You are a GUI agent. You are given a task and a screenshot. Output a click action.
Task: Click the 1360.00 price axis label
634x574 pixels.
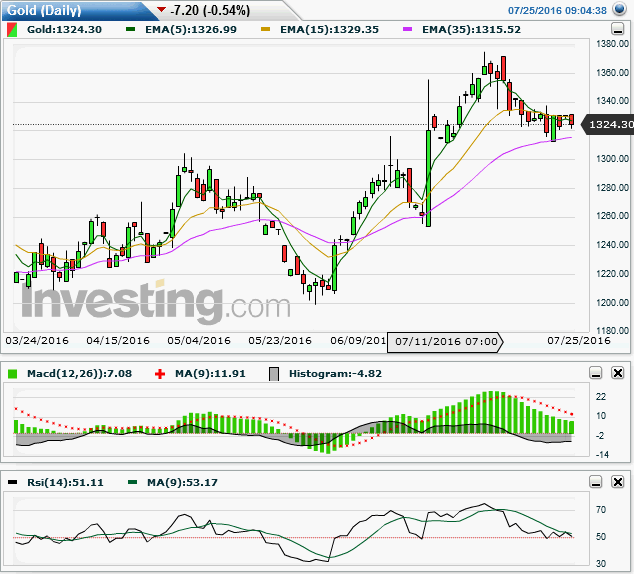coord(613,72)
